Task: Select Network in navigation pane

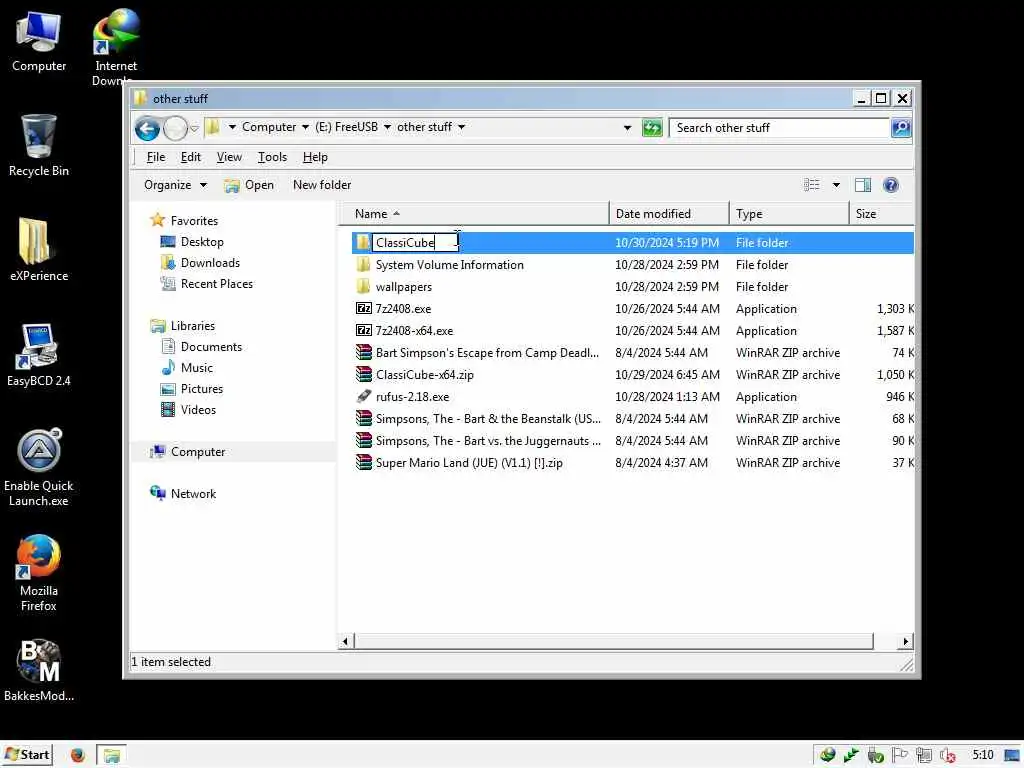Action: (184, 494)
